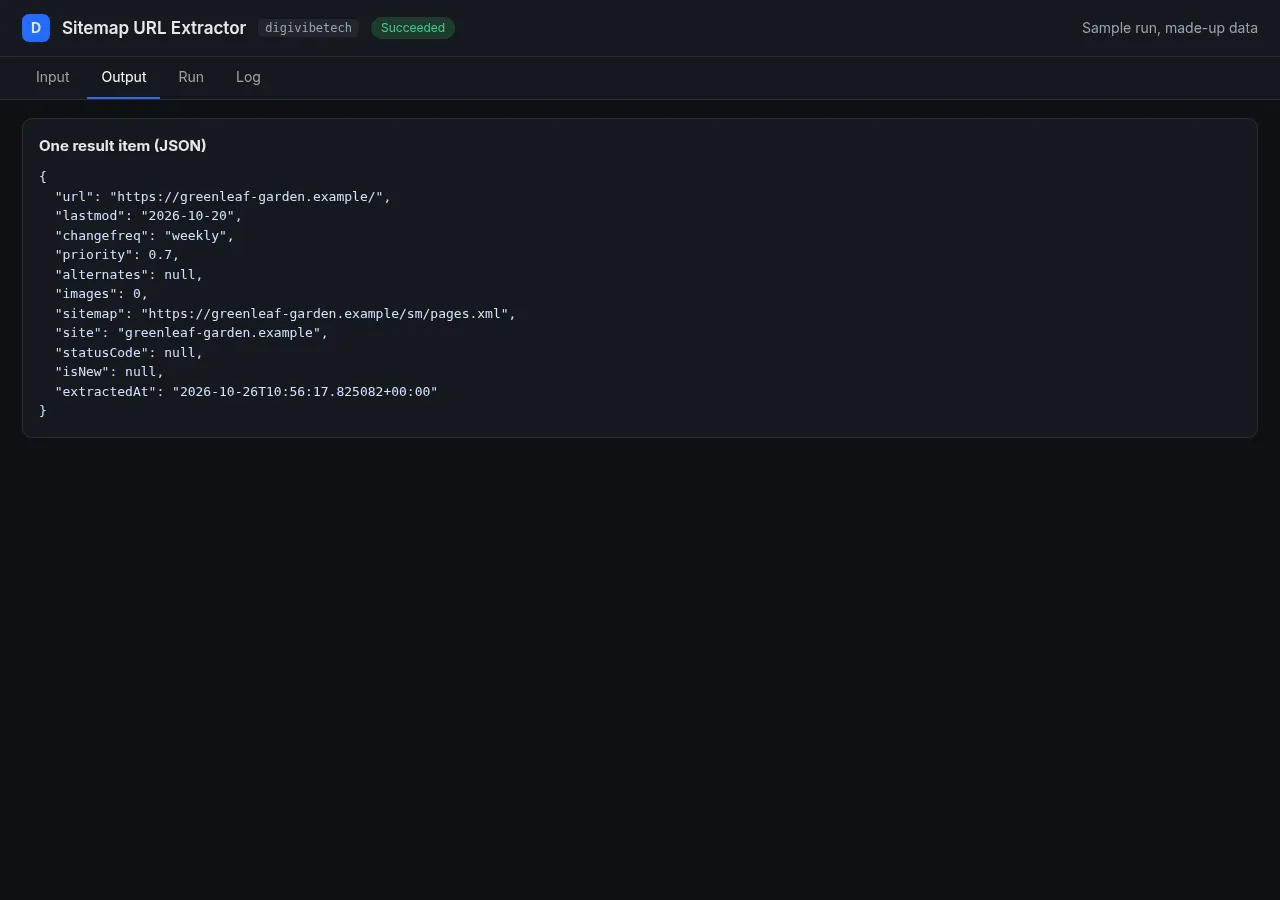Viewport: 1280px width, 900px height.
Task: Click the "isNew": null line
Action: tap(109, 372)
